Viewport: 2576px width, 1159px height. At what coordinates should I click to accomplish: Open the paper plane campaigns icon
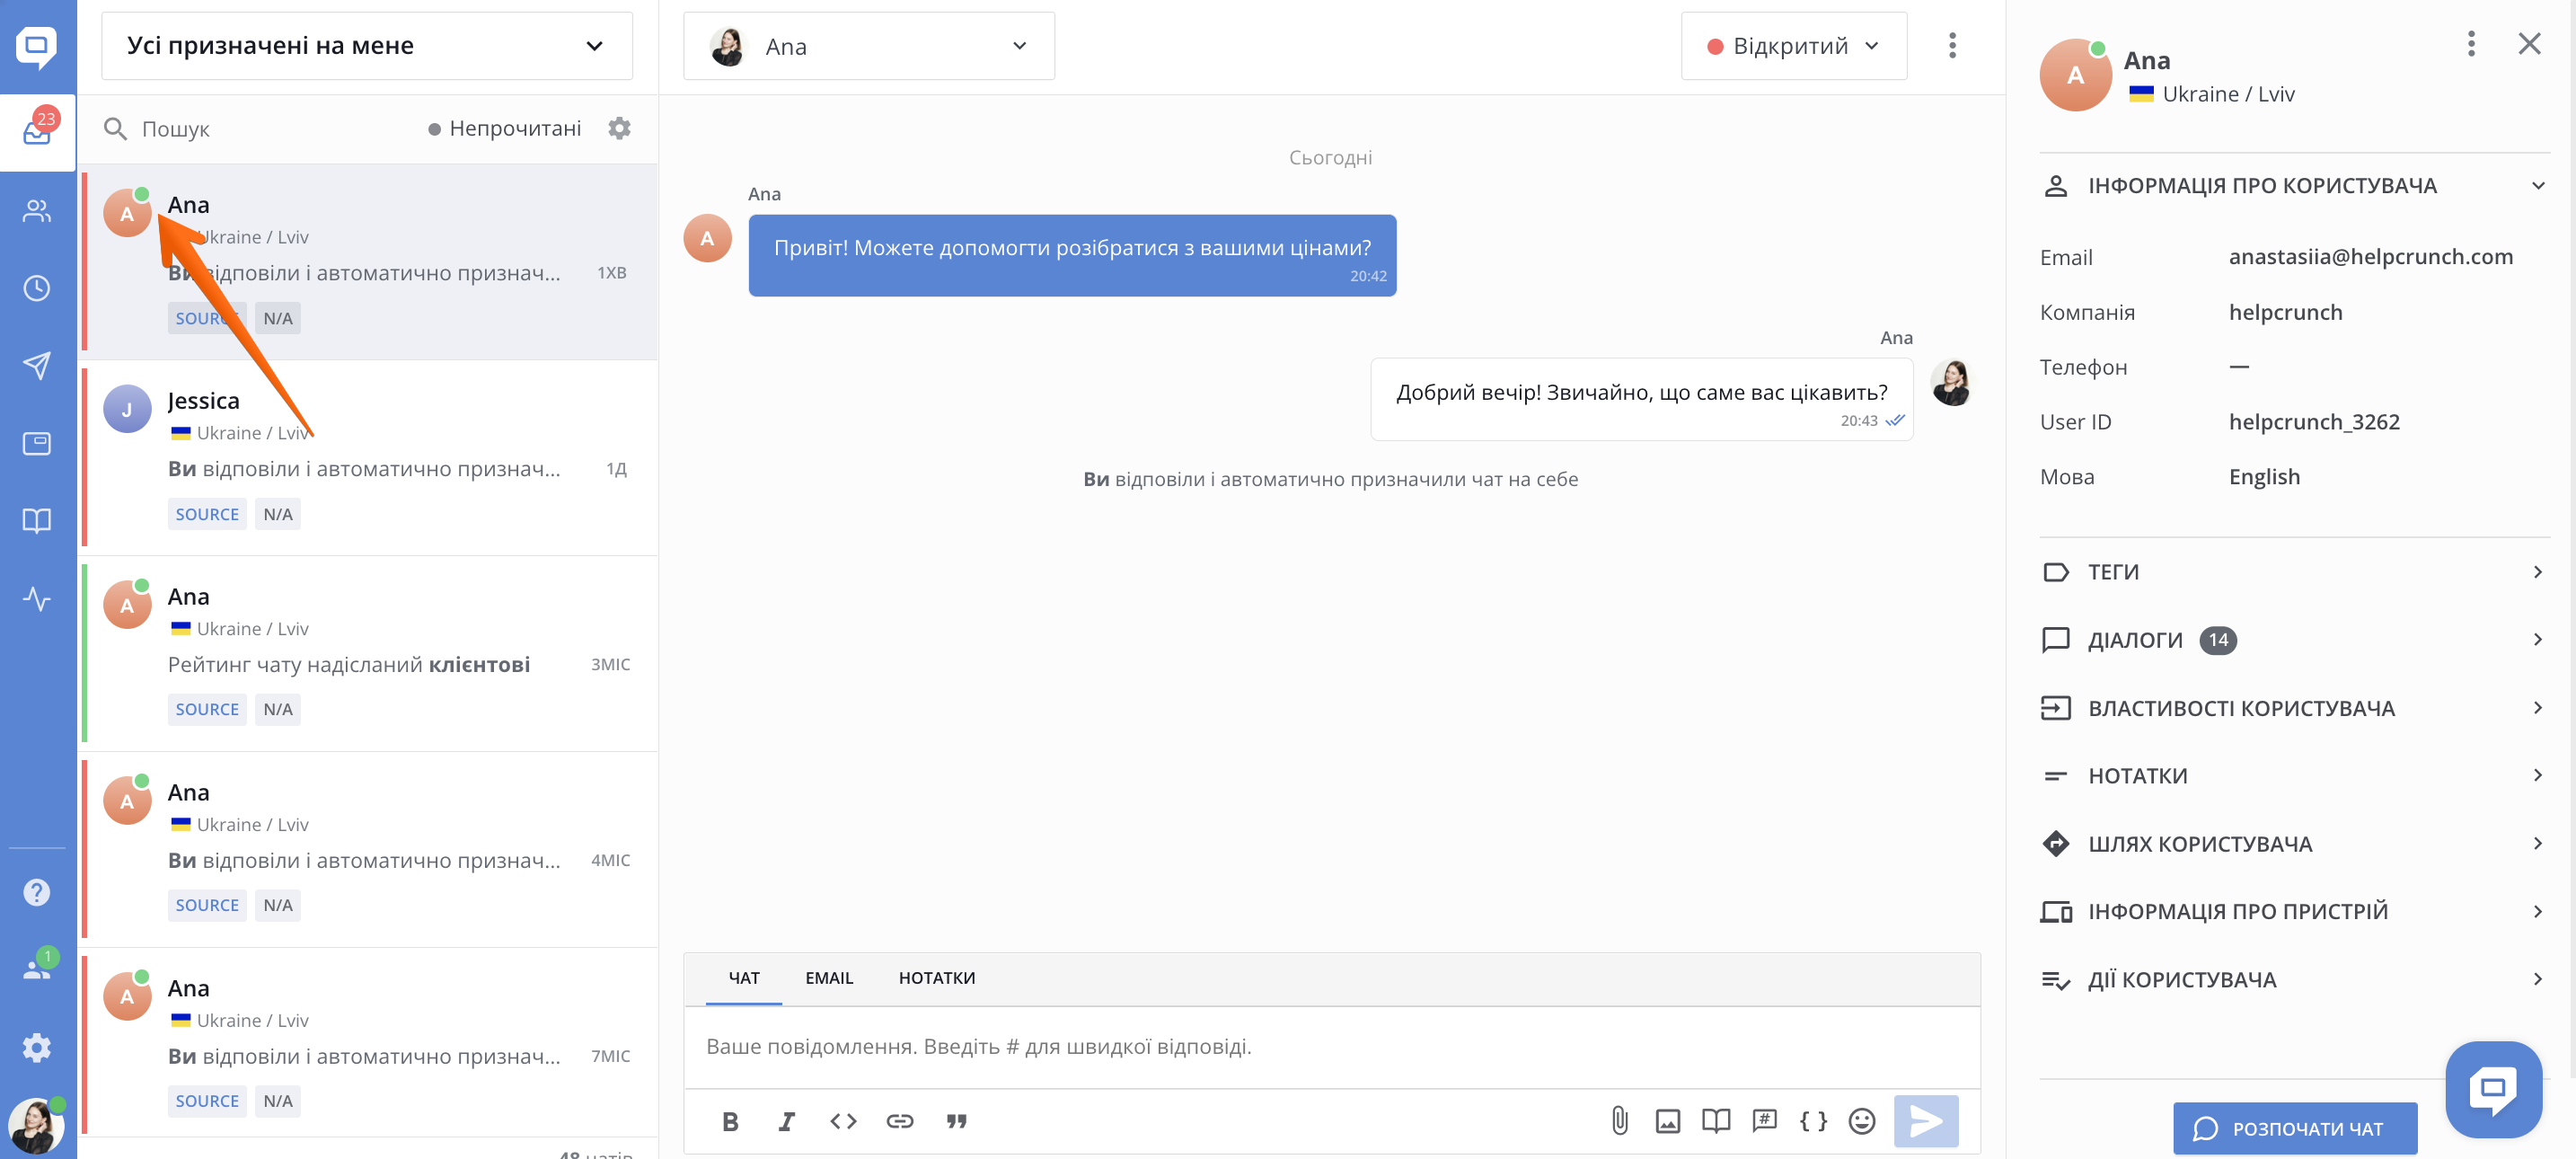pos(37,366)
